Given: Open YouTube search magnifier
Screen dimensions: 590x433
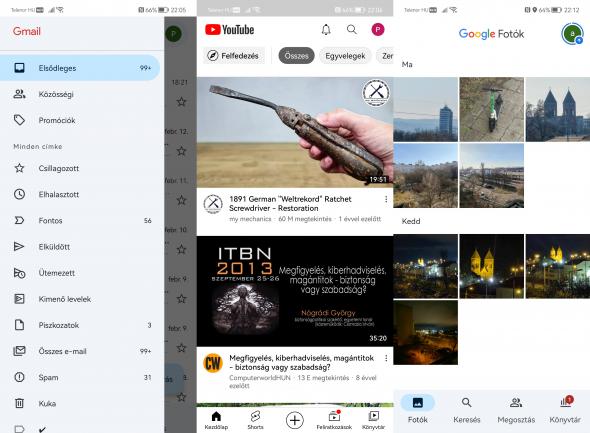Looking at the screenshot, I should [x=352, y=29].
